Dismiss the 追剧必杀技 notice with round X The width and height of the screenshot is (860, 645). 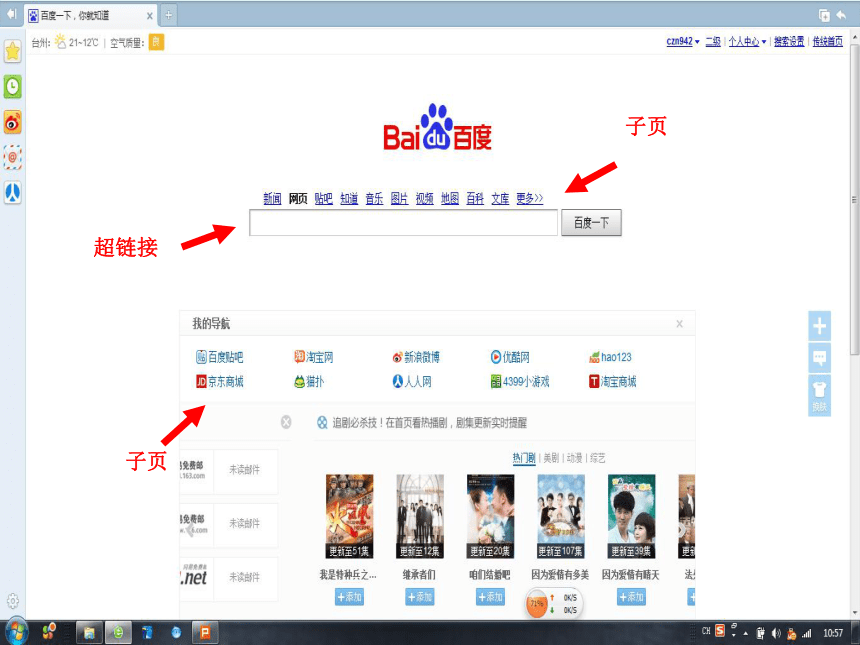286,422
